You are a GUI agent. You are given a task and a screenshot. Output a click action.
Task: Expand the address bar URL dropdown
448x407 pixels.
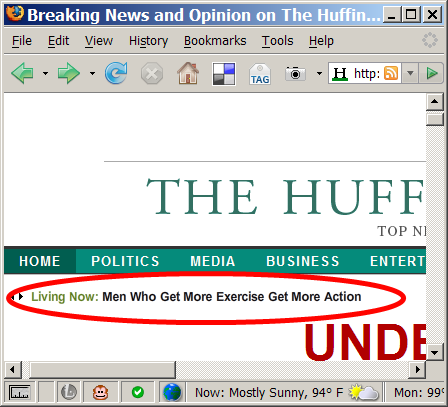410,73
